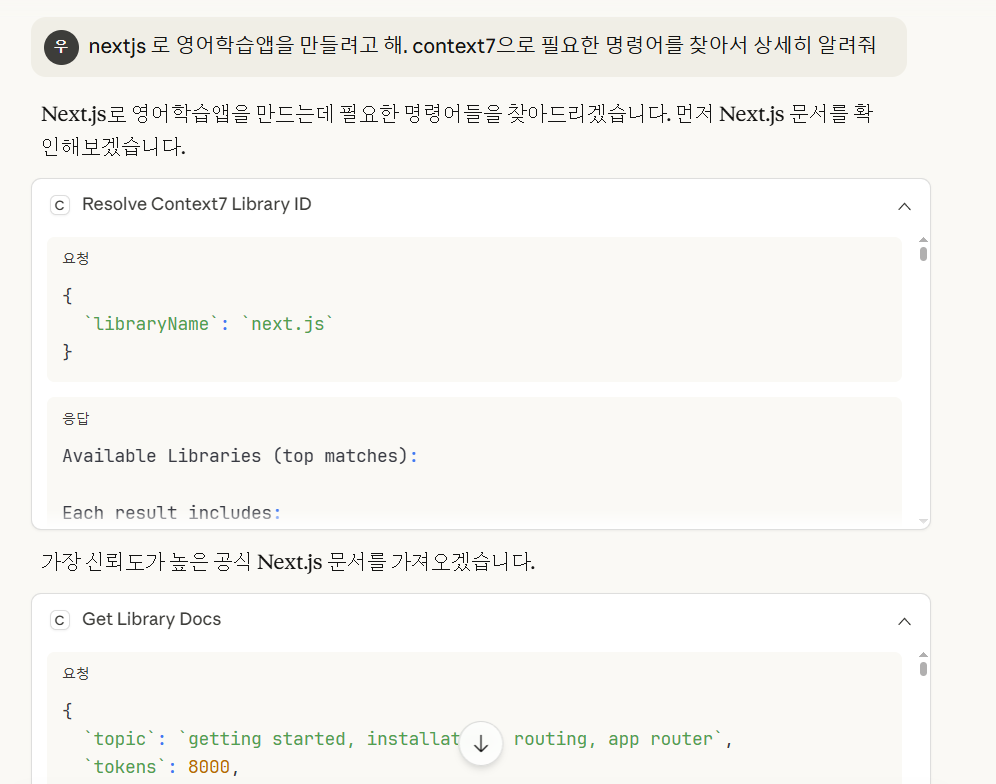Image resolution: width=996 pixels, height=784 pixels.
Task: Collapse the Get Library Docs panel
Action: (x=904, y=621)
